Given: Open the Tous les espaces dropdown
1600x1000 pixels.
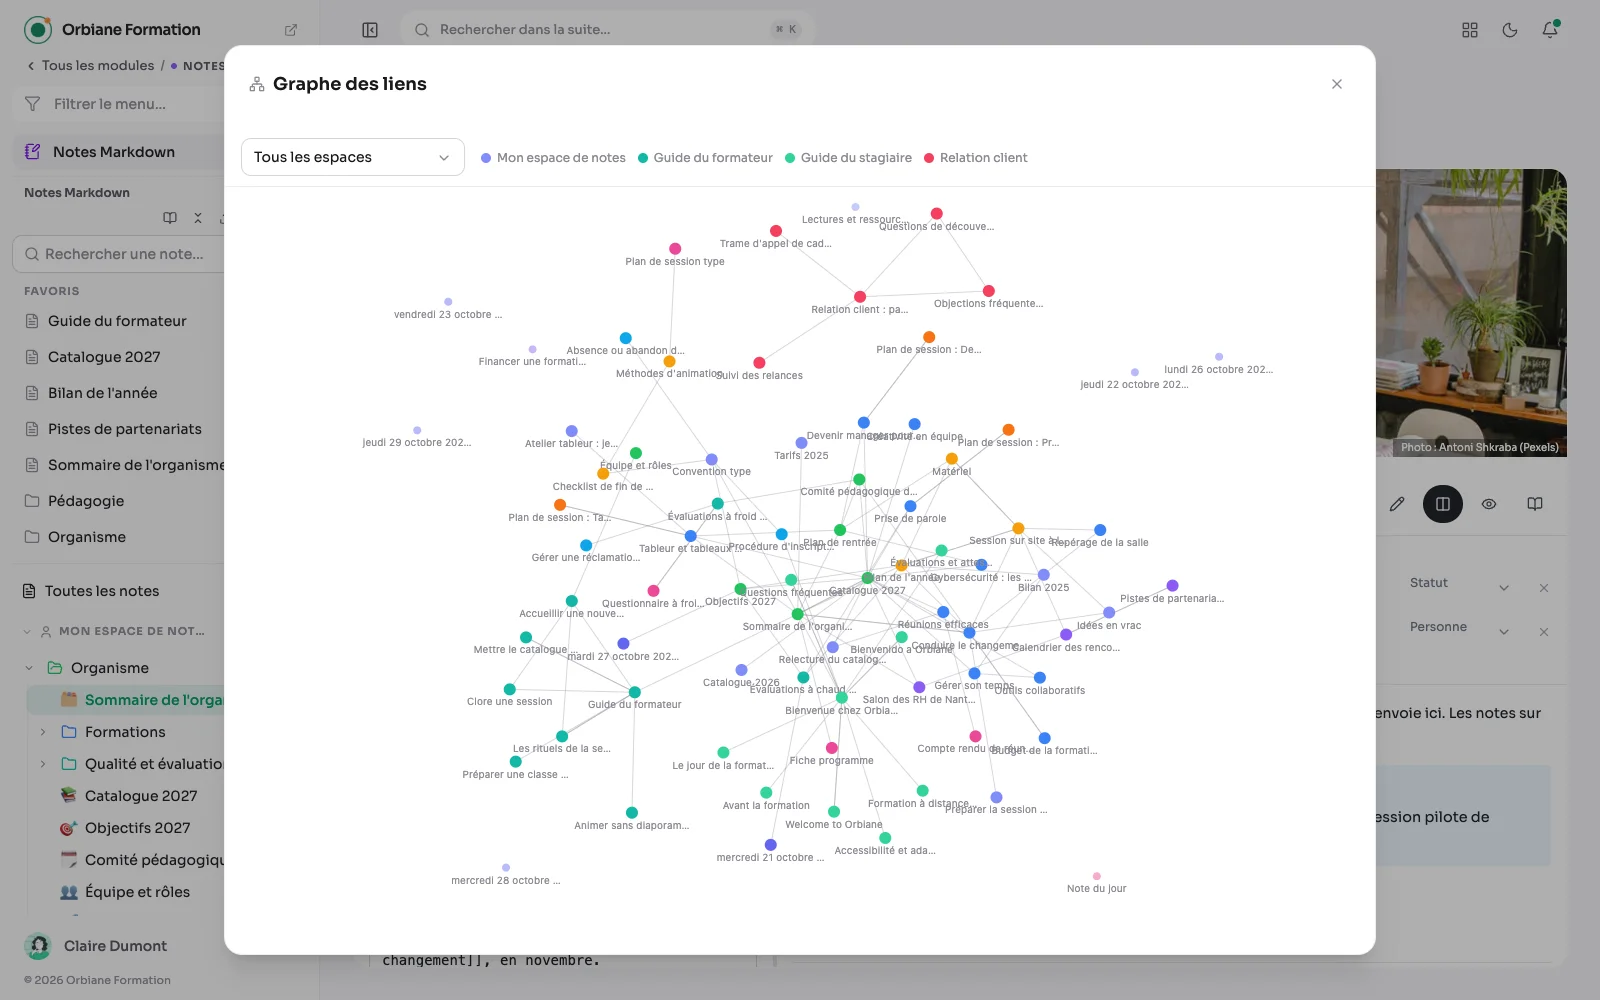Looking at the screenshot, I should coord(353,157).
